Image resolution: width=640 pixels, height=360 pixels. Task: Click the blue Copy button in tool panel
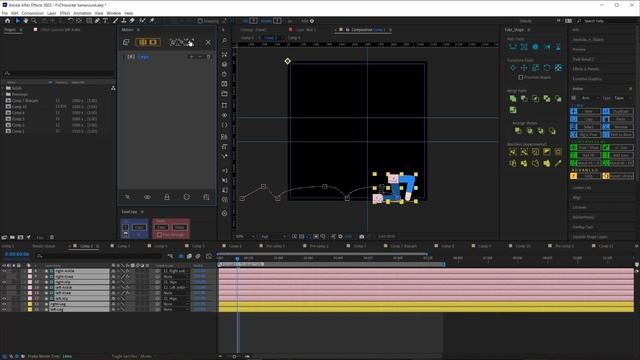[585, 119]
